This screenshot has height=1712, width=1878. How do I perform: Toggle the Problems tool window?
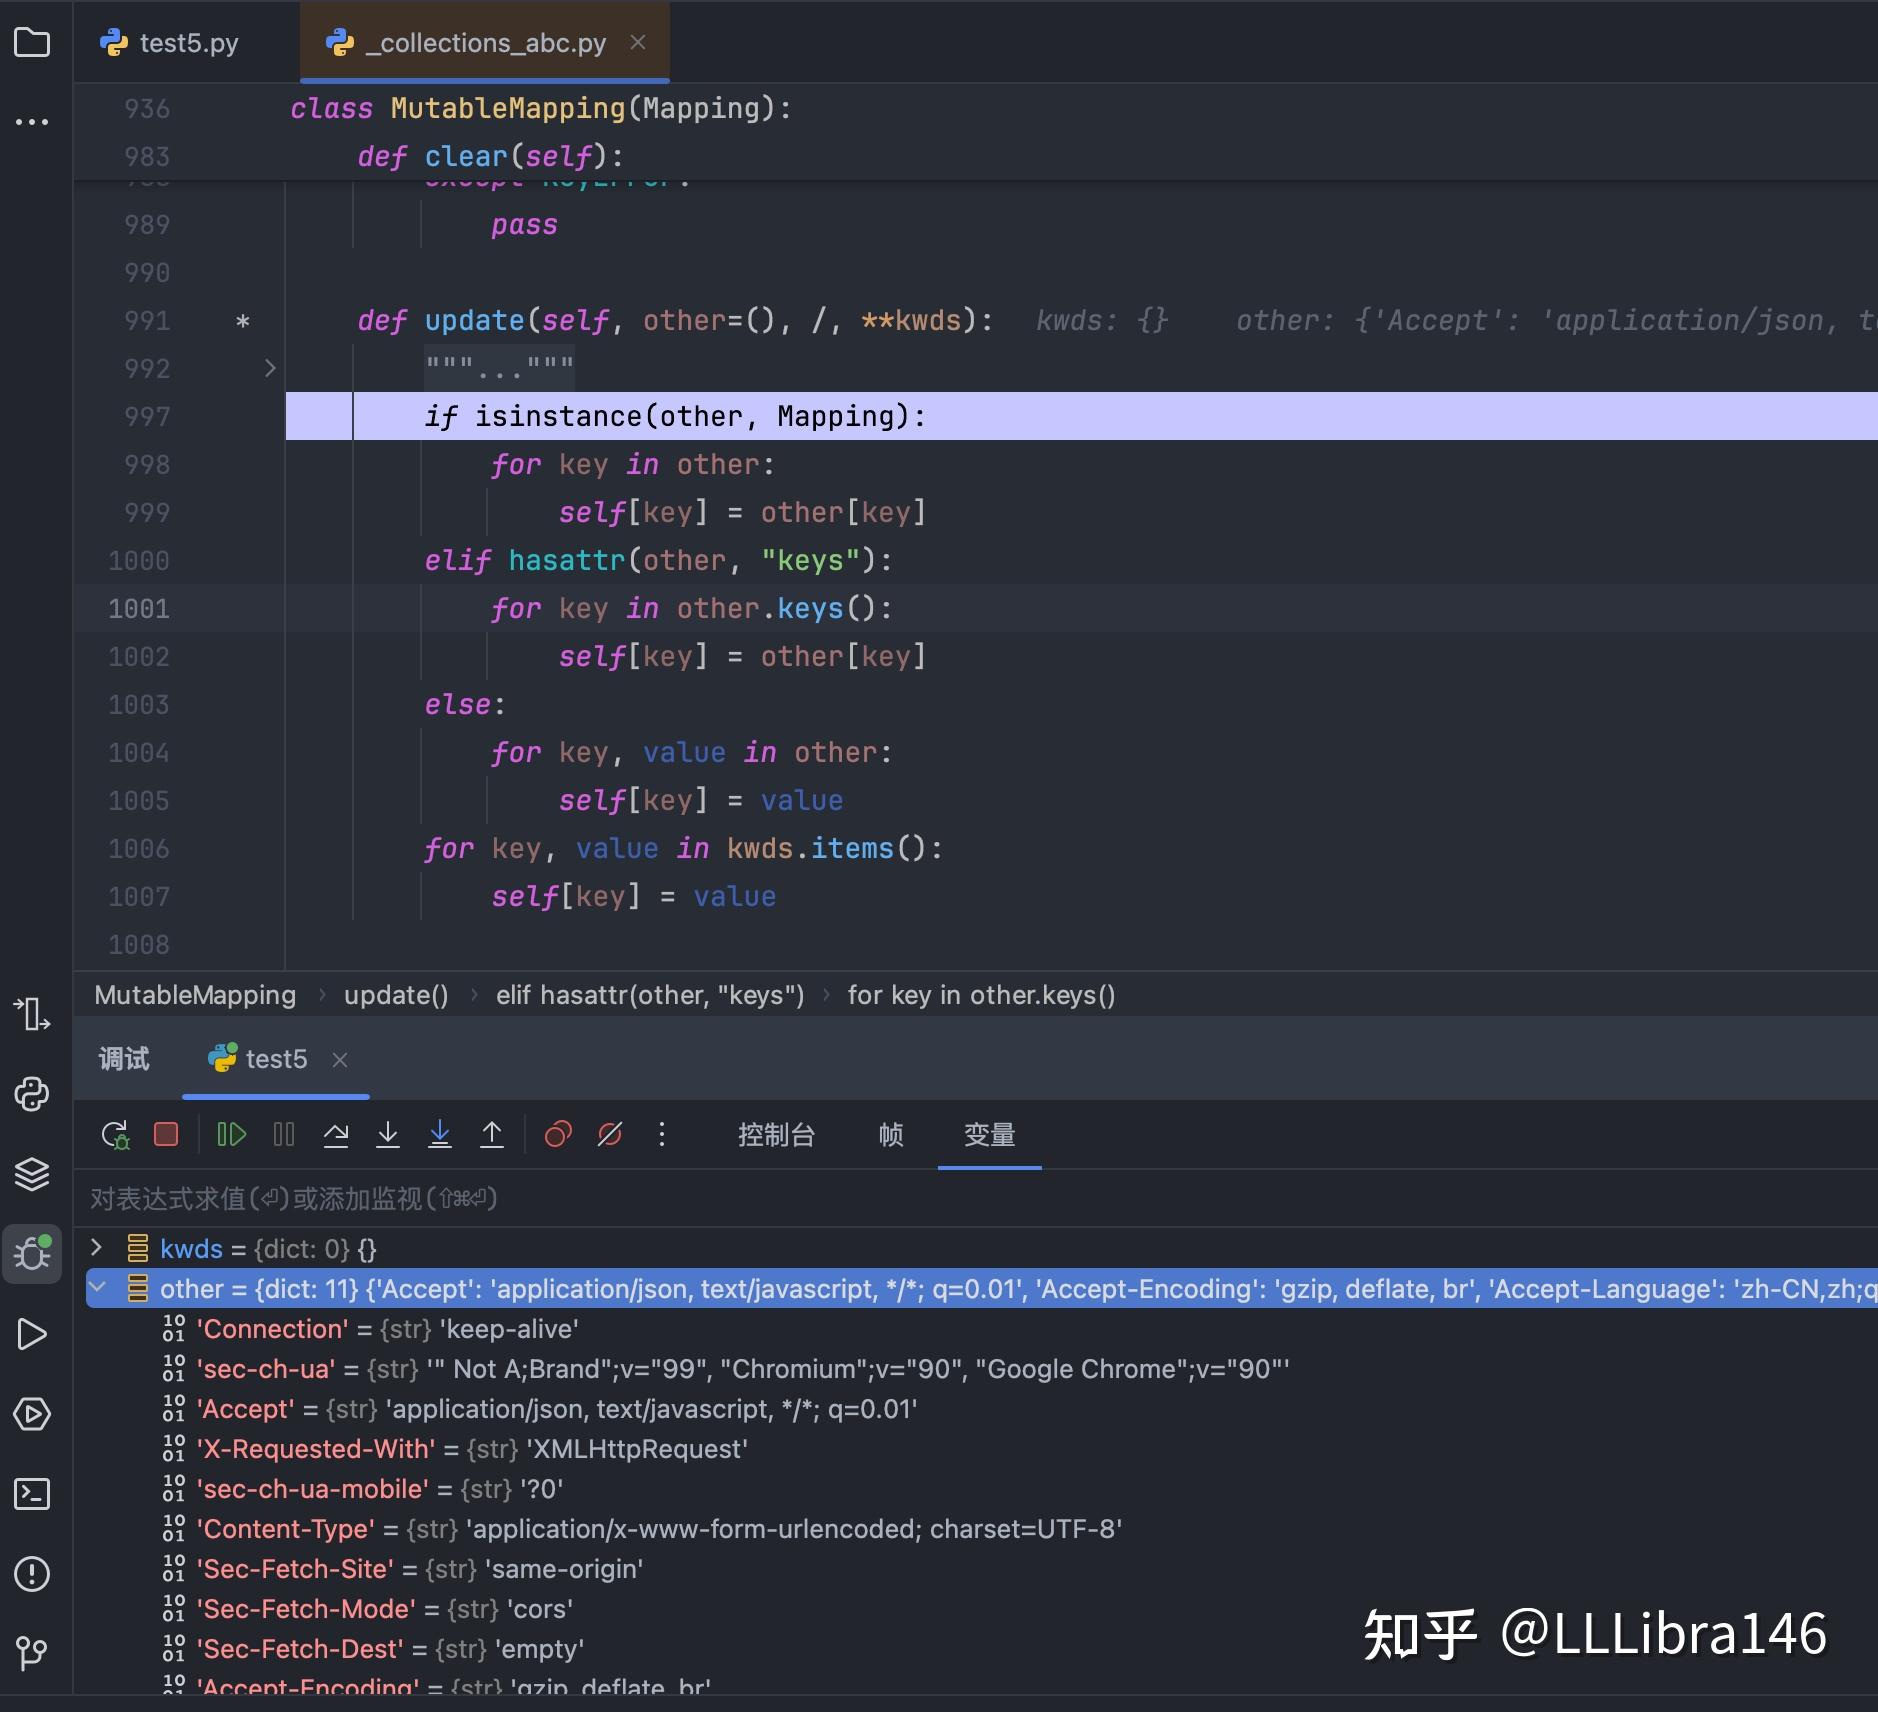[33, 1574]
